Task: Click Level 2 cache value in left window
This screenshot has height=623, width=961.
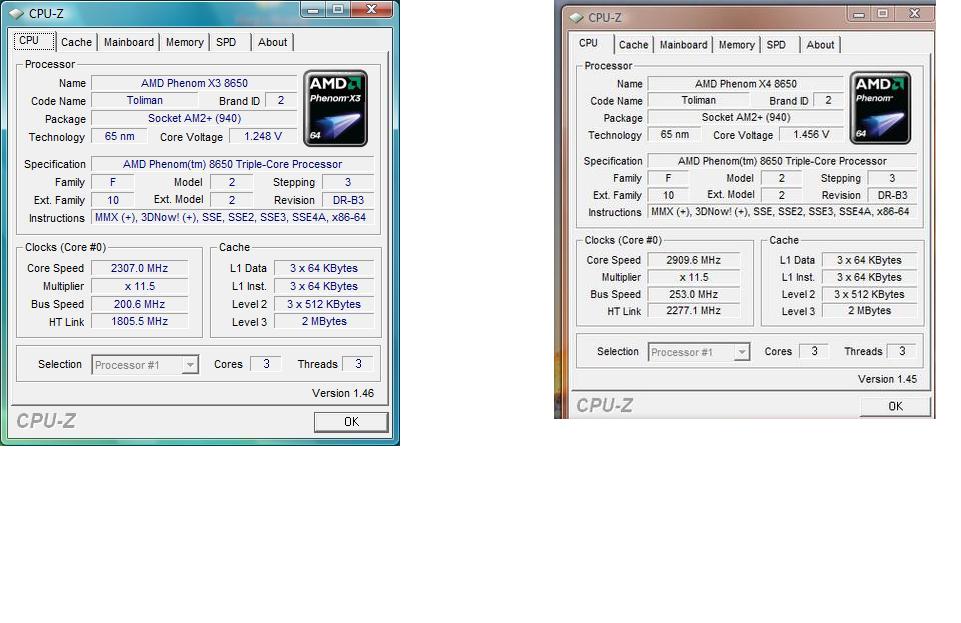Action: coord(324,304)
